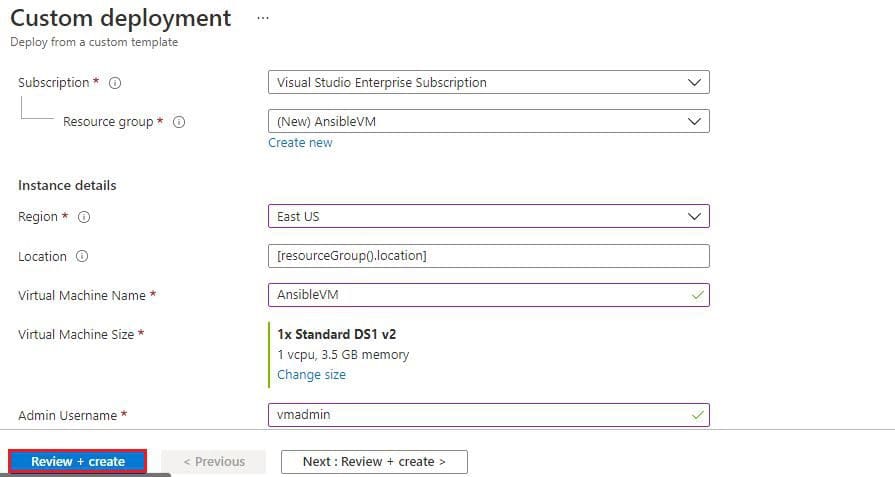Image resolution: width=895 pixels, height=477 pixels.
Task: Open the East US region dropdown
Action: (489, 216)
